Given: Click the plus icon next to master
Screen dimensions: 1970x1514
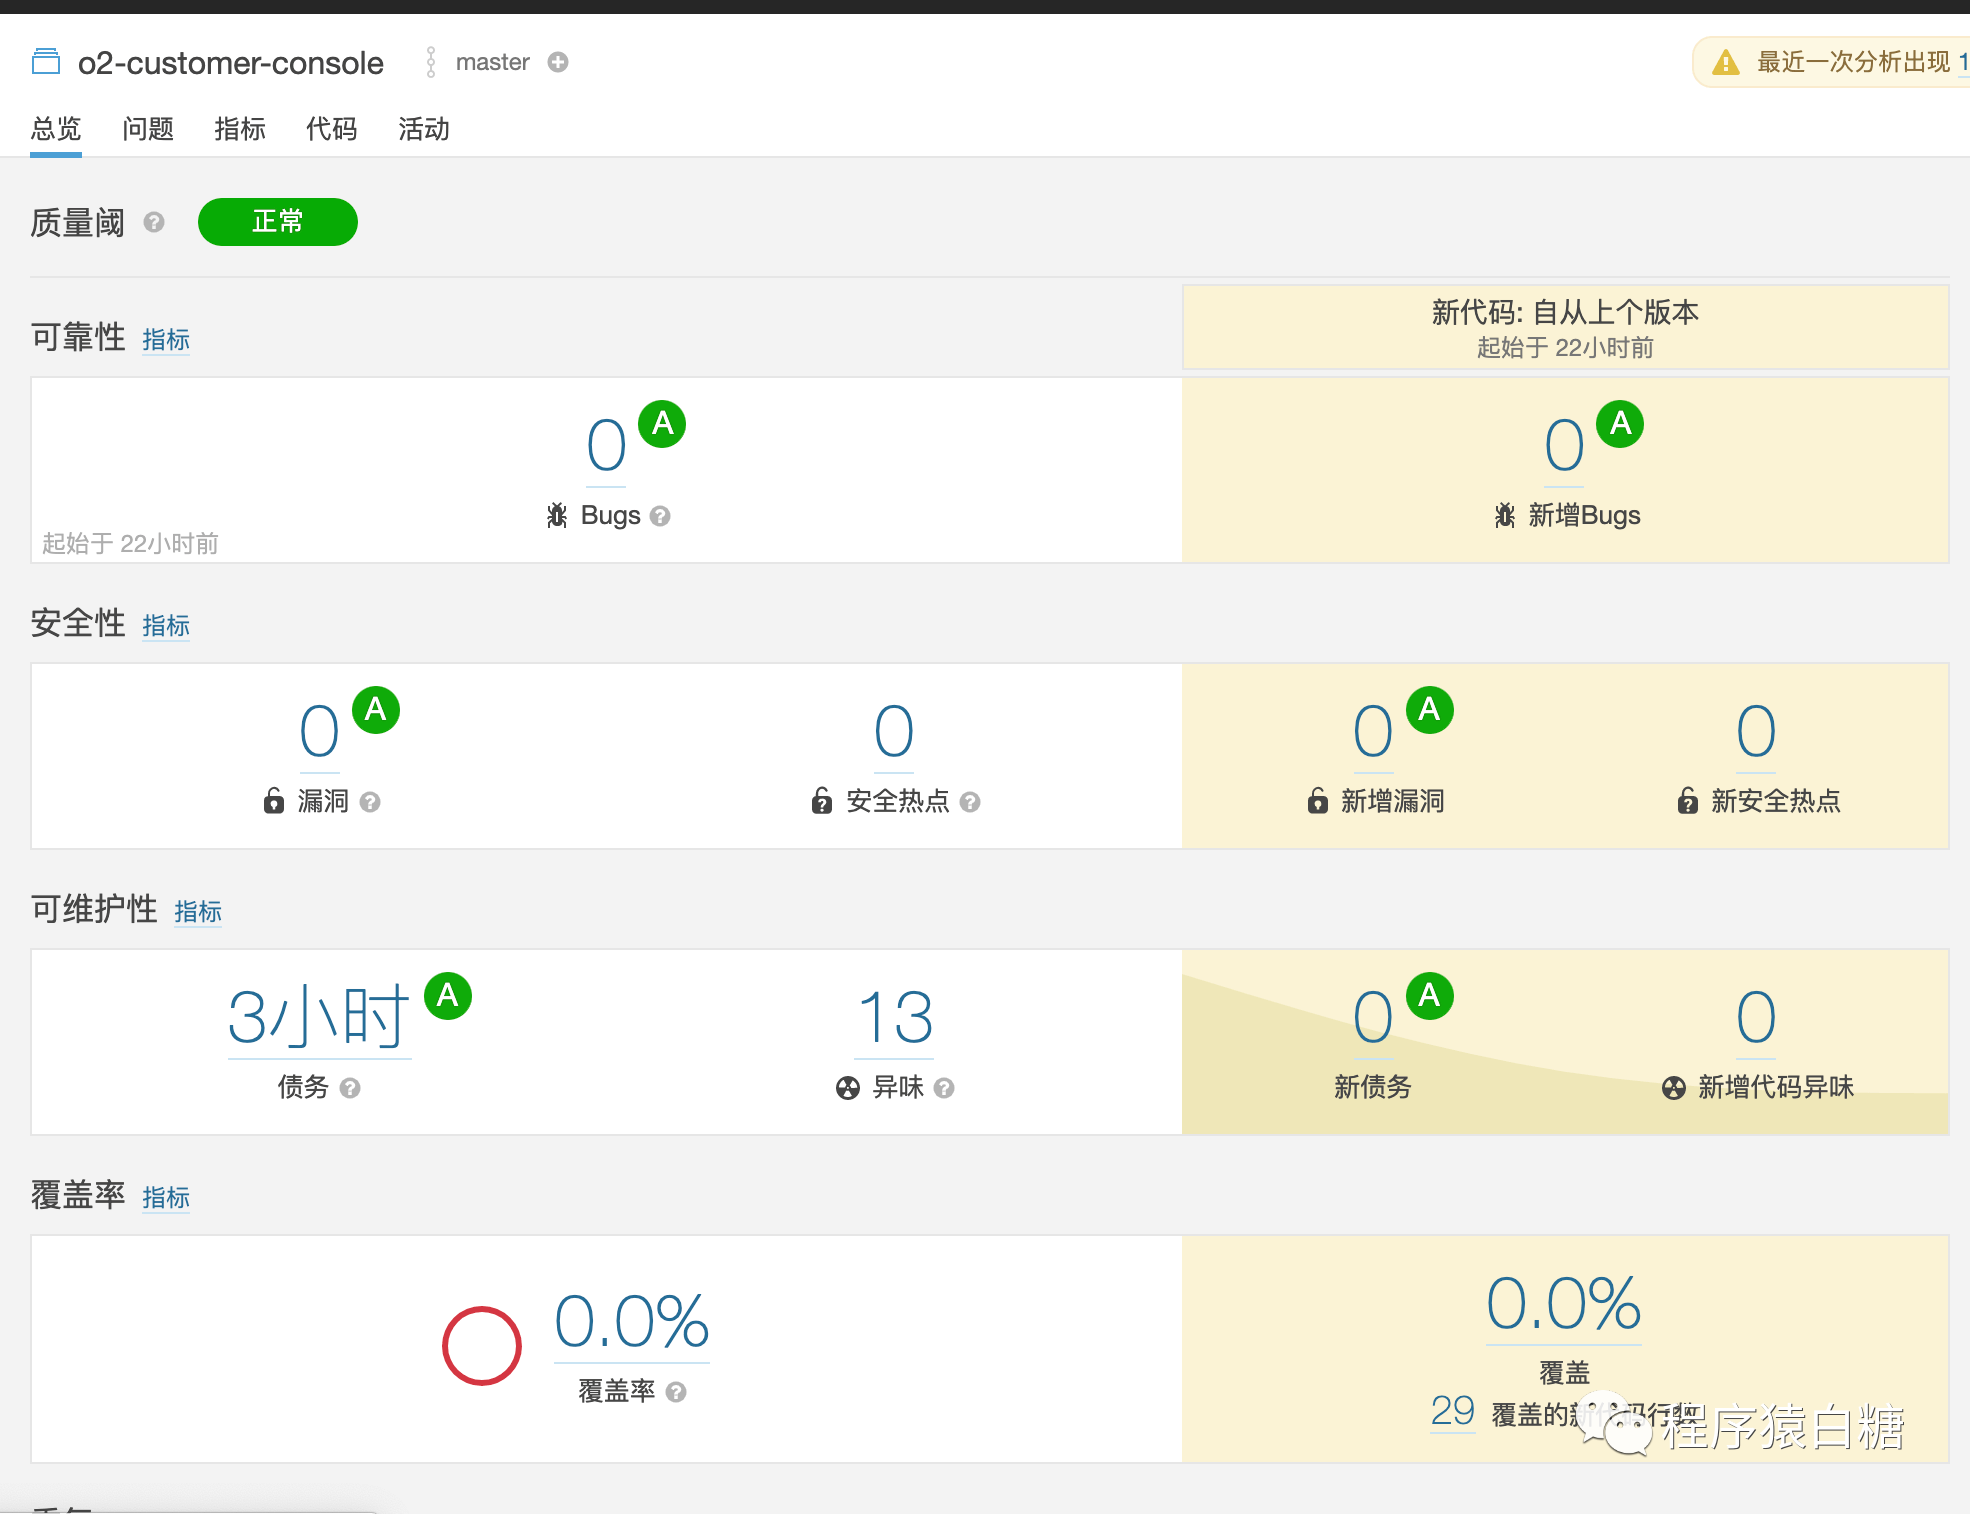Looking at the screenshot, I should (558, 62).
